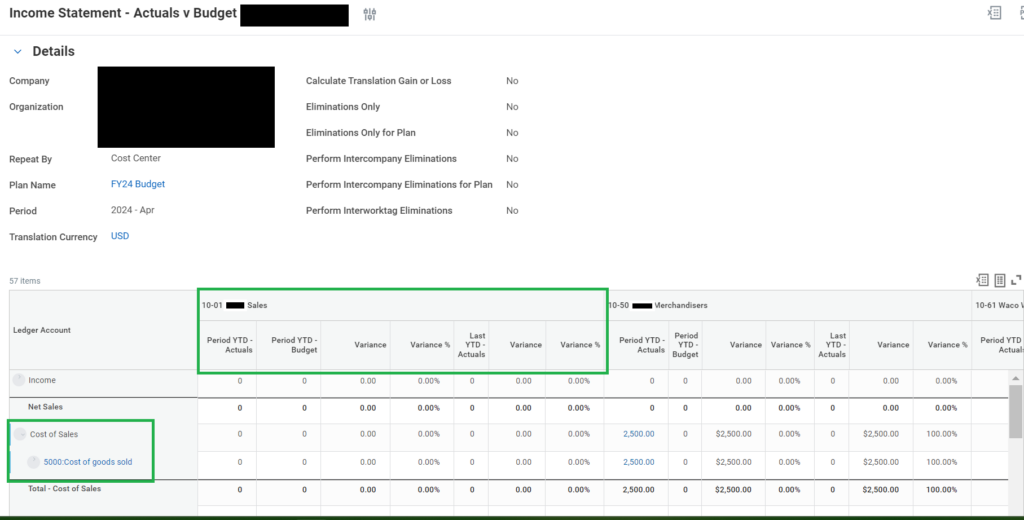Click the Translation Currency field label
The width and height of the screenshot is (1024, 520).
pyautogui.click(x=53, y=237)
